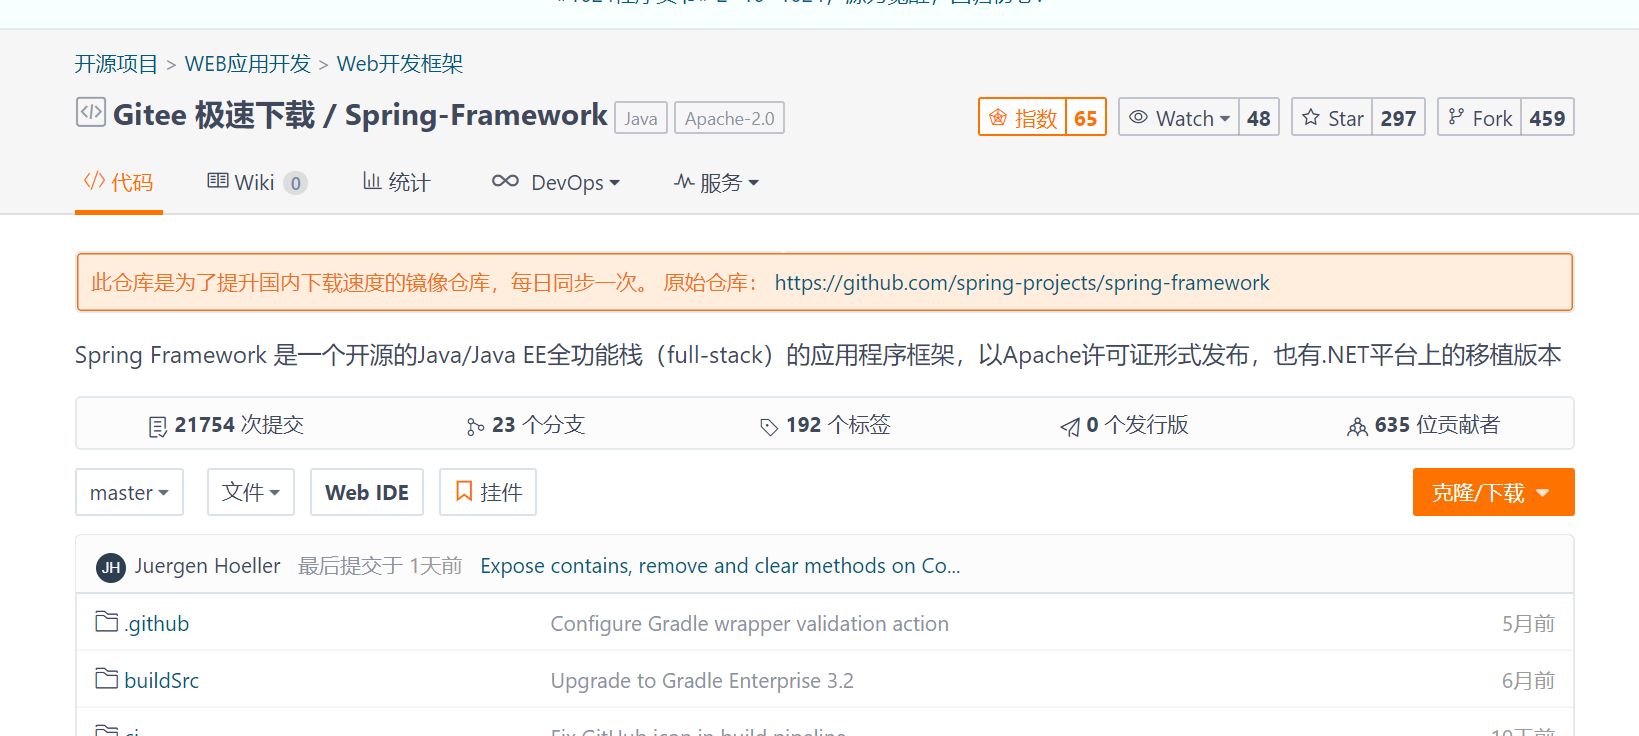The height and width of the screenshot is (736, 1639).
Task: View forks count 459
Action: (x=1547, y=118)
